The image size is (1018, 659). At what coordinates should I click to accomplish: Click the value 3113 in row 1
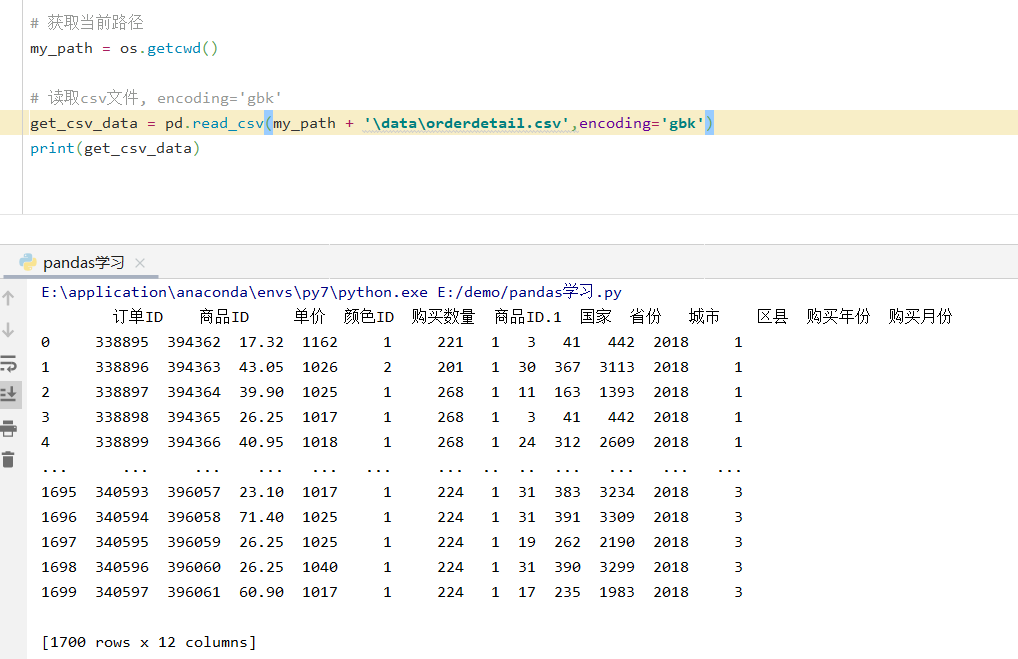click(617, 367)
